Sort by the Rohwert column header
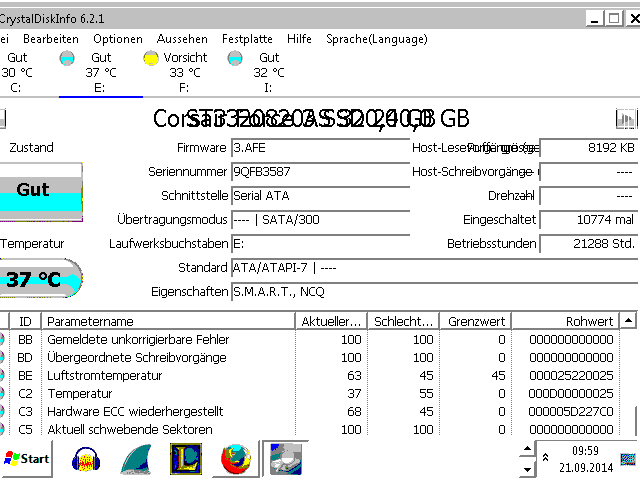The height and width of the screenshot is (480, 640). point(566,322)
